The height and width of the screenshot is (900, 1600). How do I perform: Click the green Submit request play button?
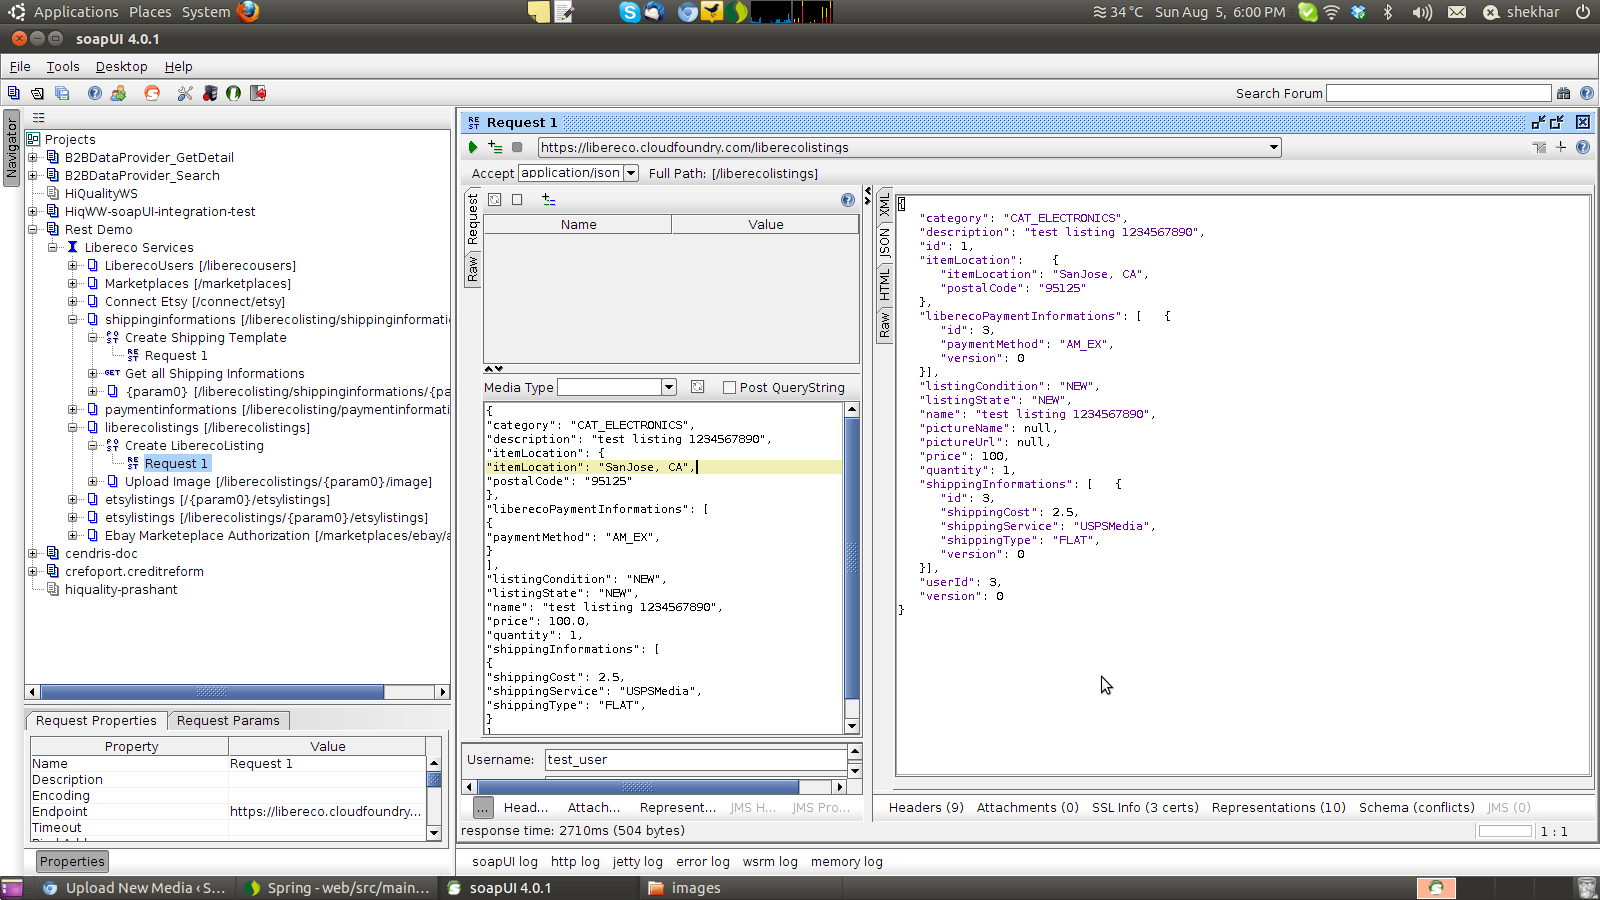473,147
